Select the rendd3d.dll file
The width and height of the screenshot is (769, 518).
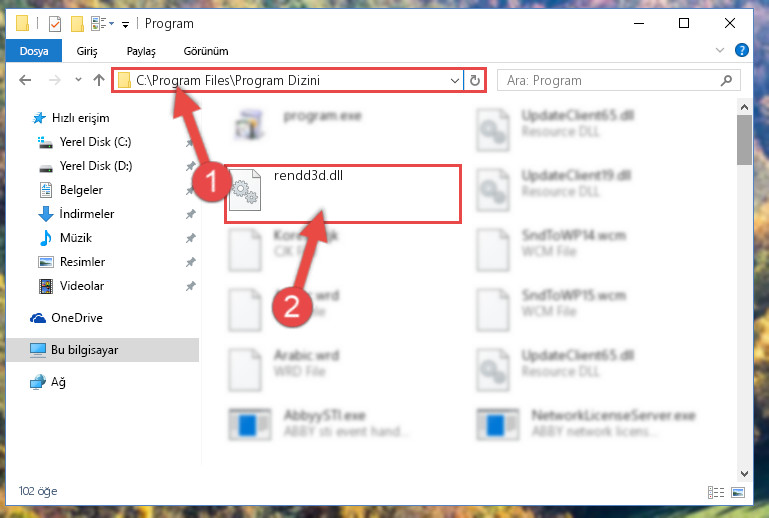click(x=308, y=176)
